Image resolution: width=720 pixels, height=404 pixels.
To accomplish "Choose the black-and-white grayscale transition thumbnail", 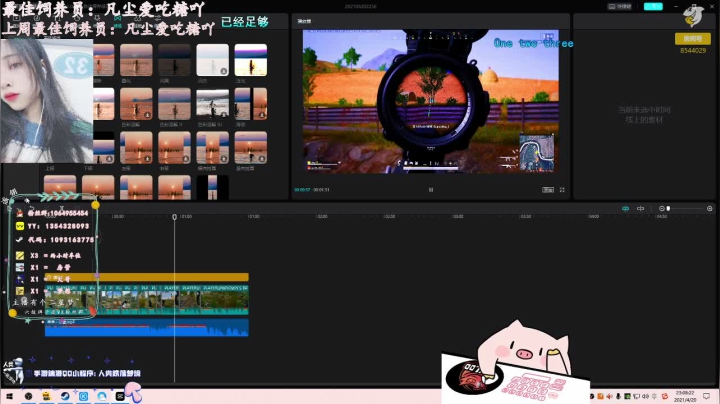I will coord(212,104).
